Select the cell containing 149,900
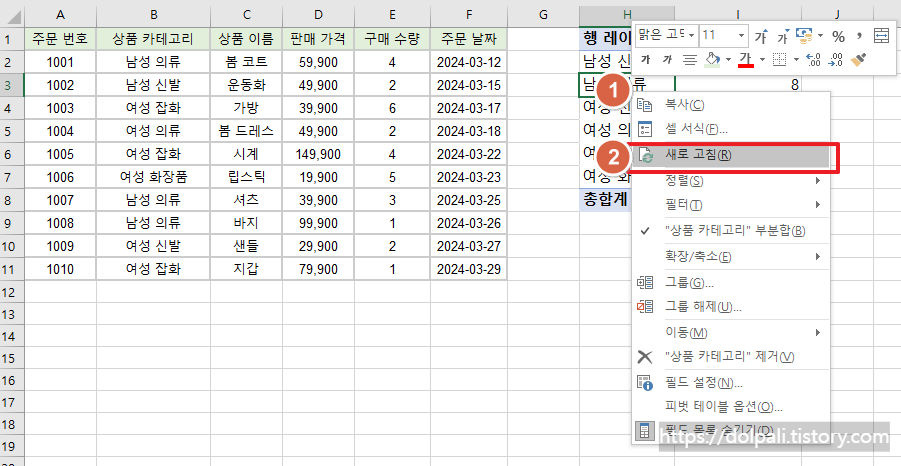This screenshot has height=466, width=901. [x=318, y=154]
